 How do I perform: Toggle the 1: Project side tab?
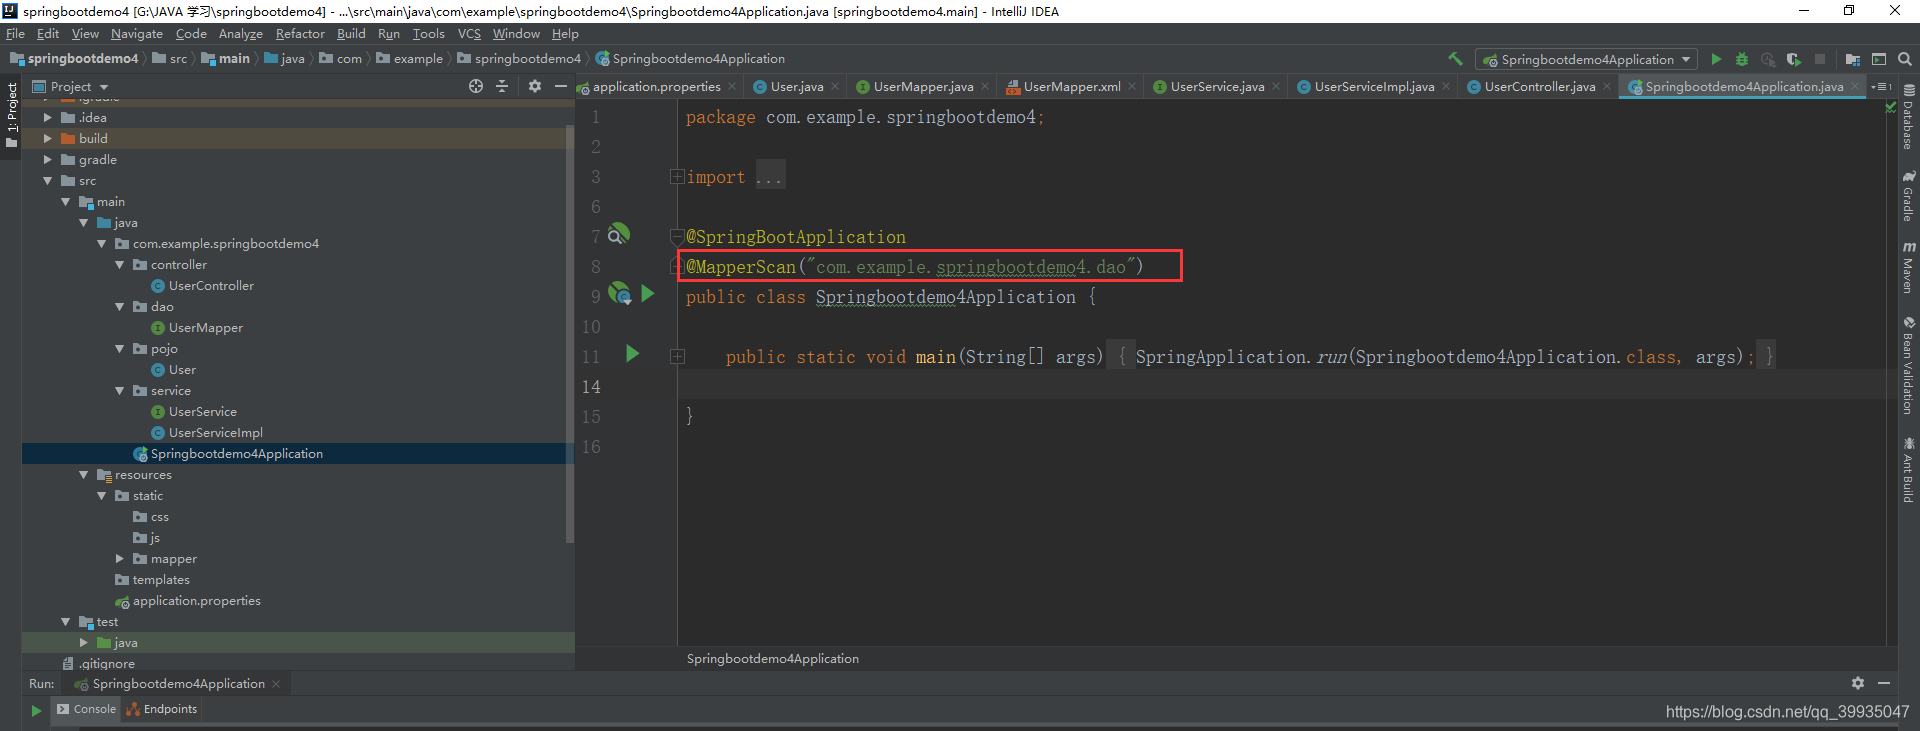(x=11, y=115)
